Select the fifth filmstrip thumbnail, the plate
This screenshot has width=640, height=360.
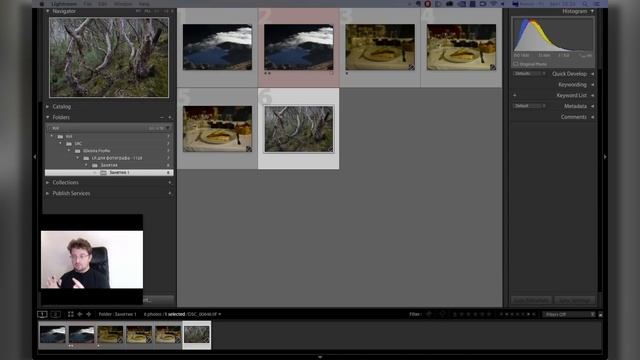(168, 334)
